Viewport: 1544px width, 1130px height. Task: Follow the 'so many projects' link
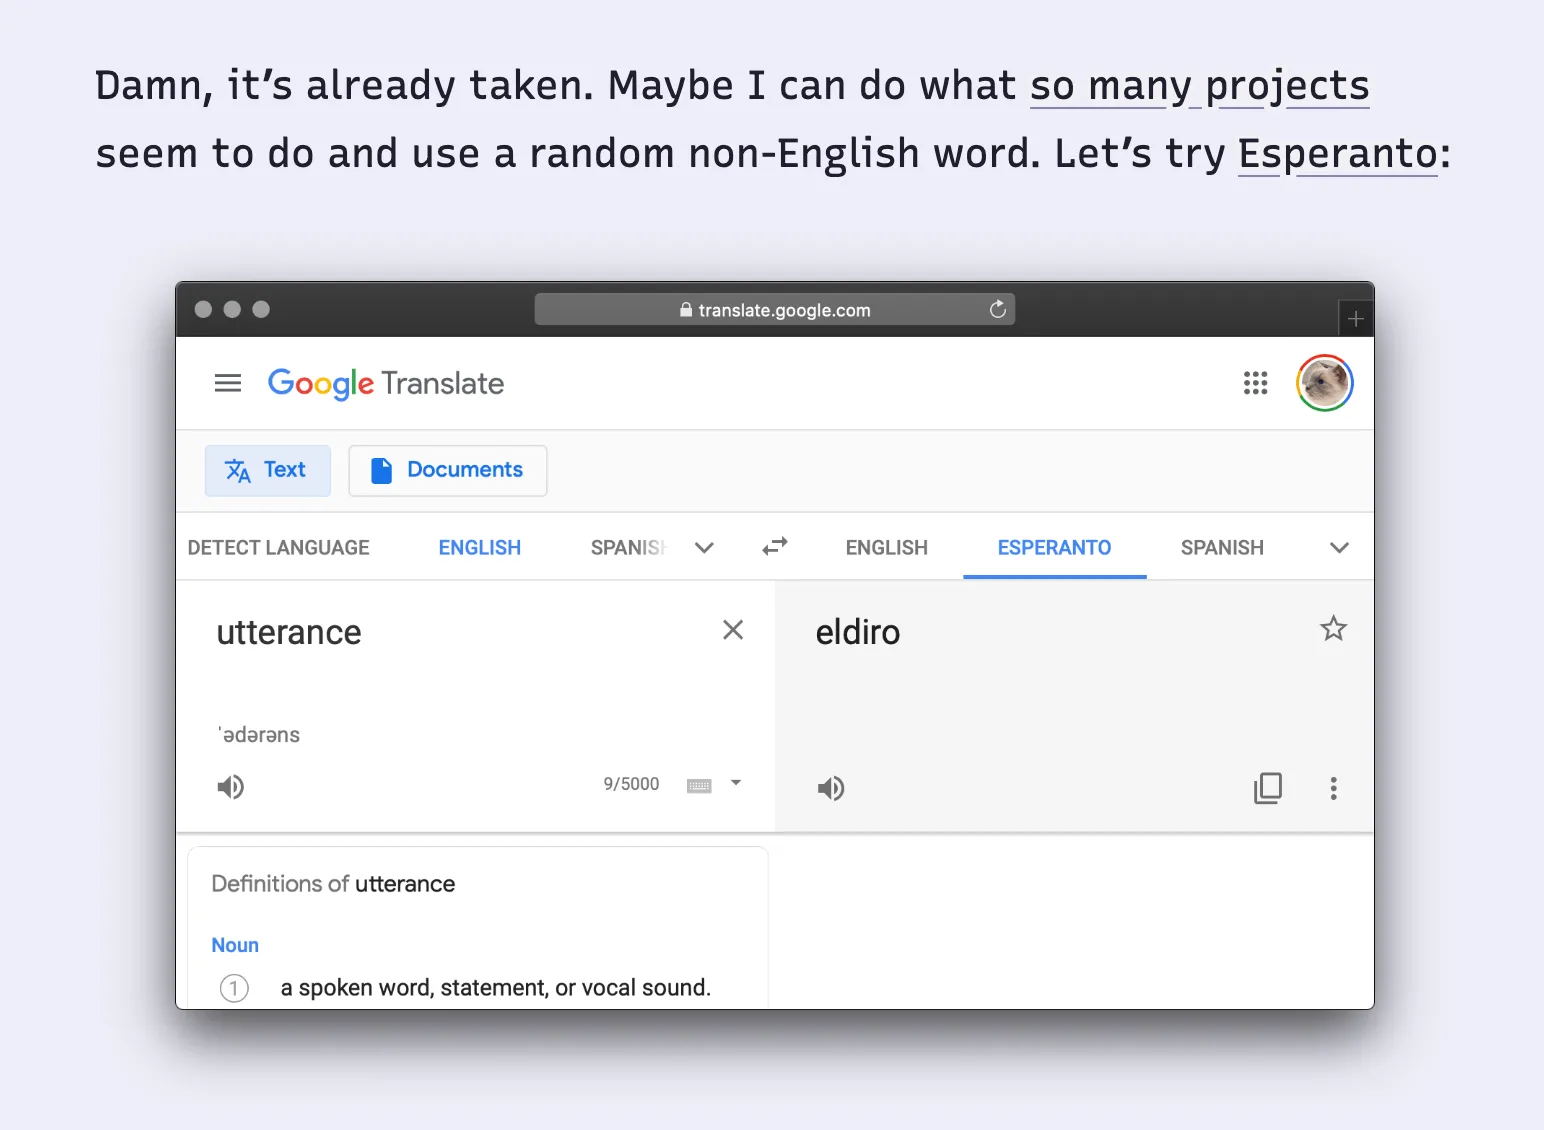point(1199,86)
